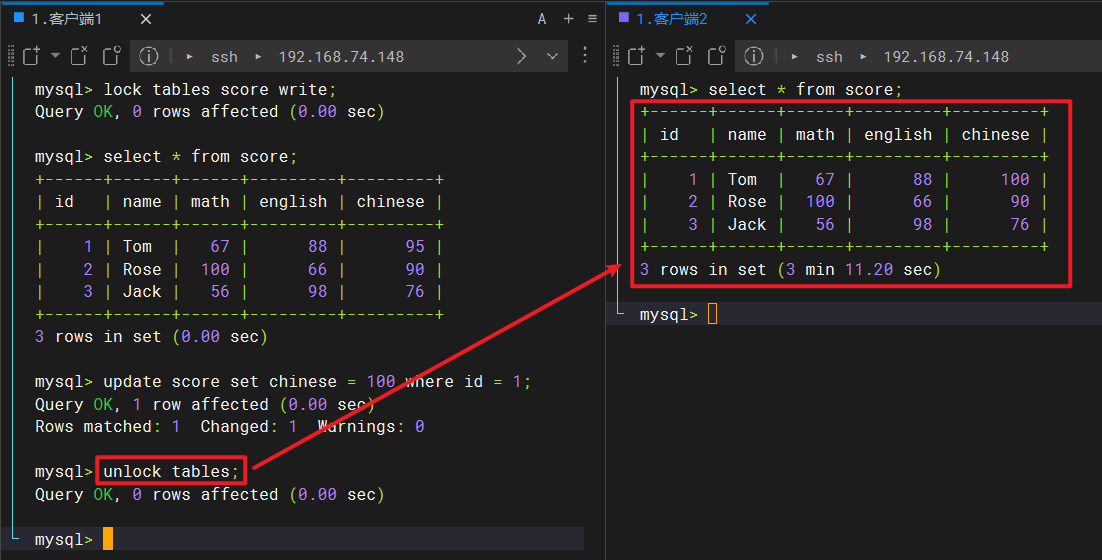1102x560 pixels.
Task: Click 'Jack' name cell in 客户端2 table
Action: coord(747,225)
